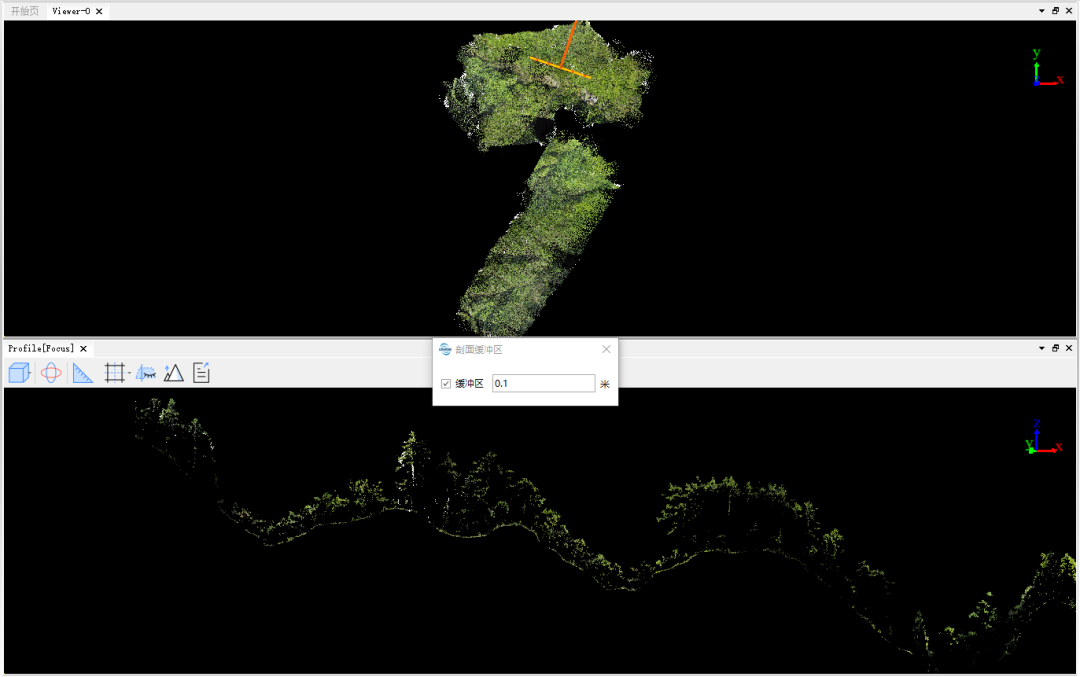Click the XY axis gizmo in Viewer-0
This screenshot has height=677, width=1080.
point(1047,67)
